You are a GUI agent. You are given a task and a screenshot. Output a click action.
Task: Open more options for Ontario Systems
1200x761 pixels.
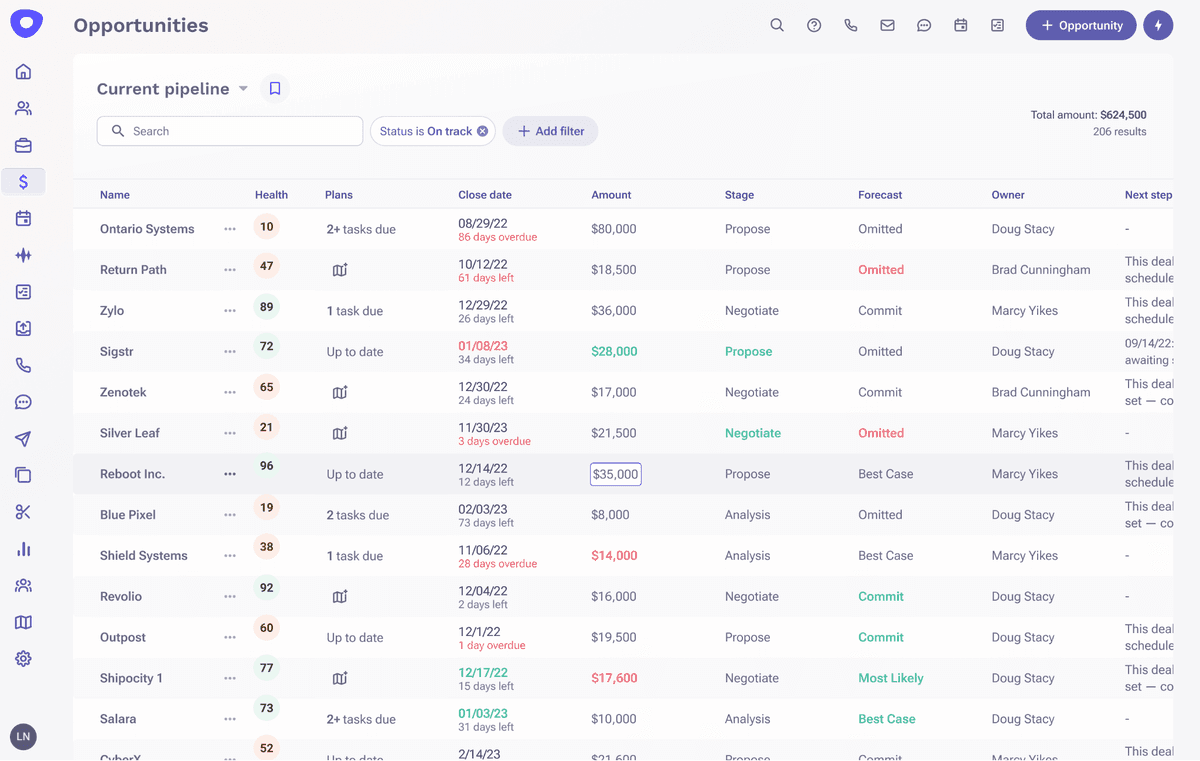click(x=230, y=229)
